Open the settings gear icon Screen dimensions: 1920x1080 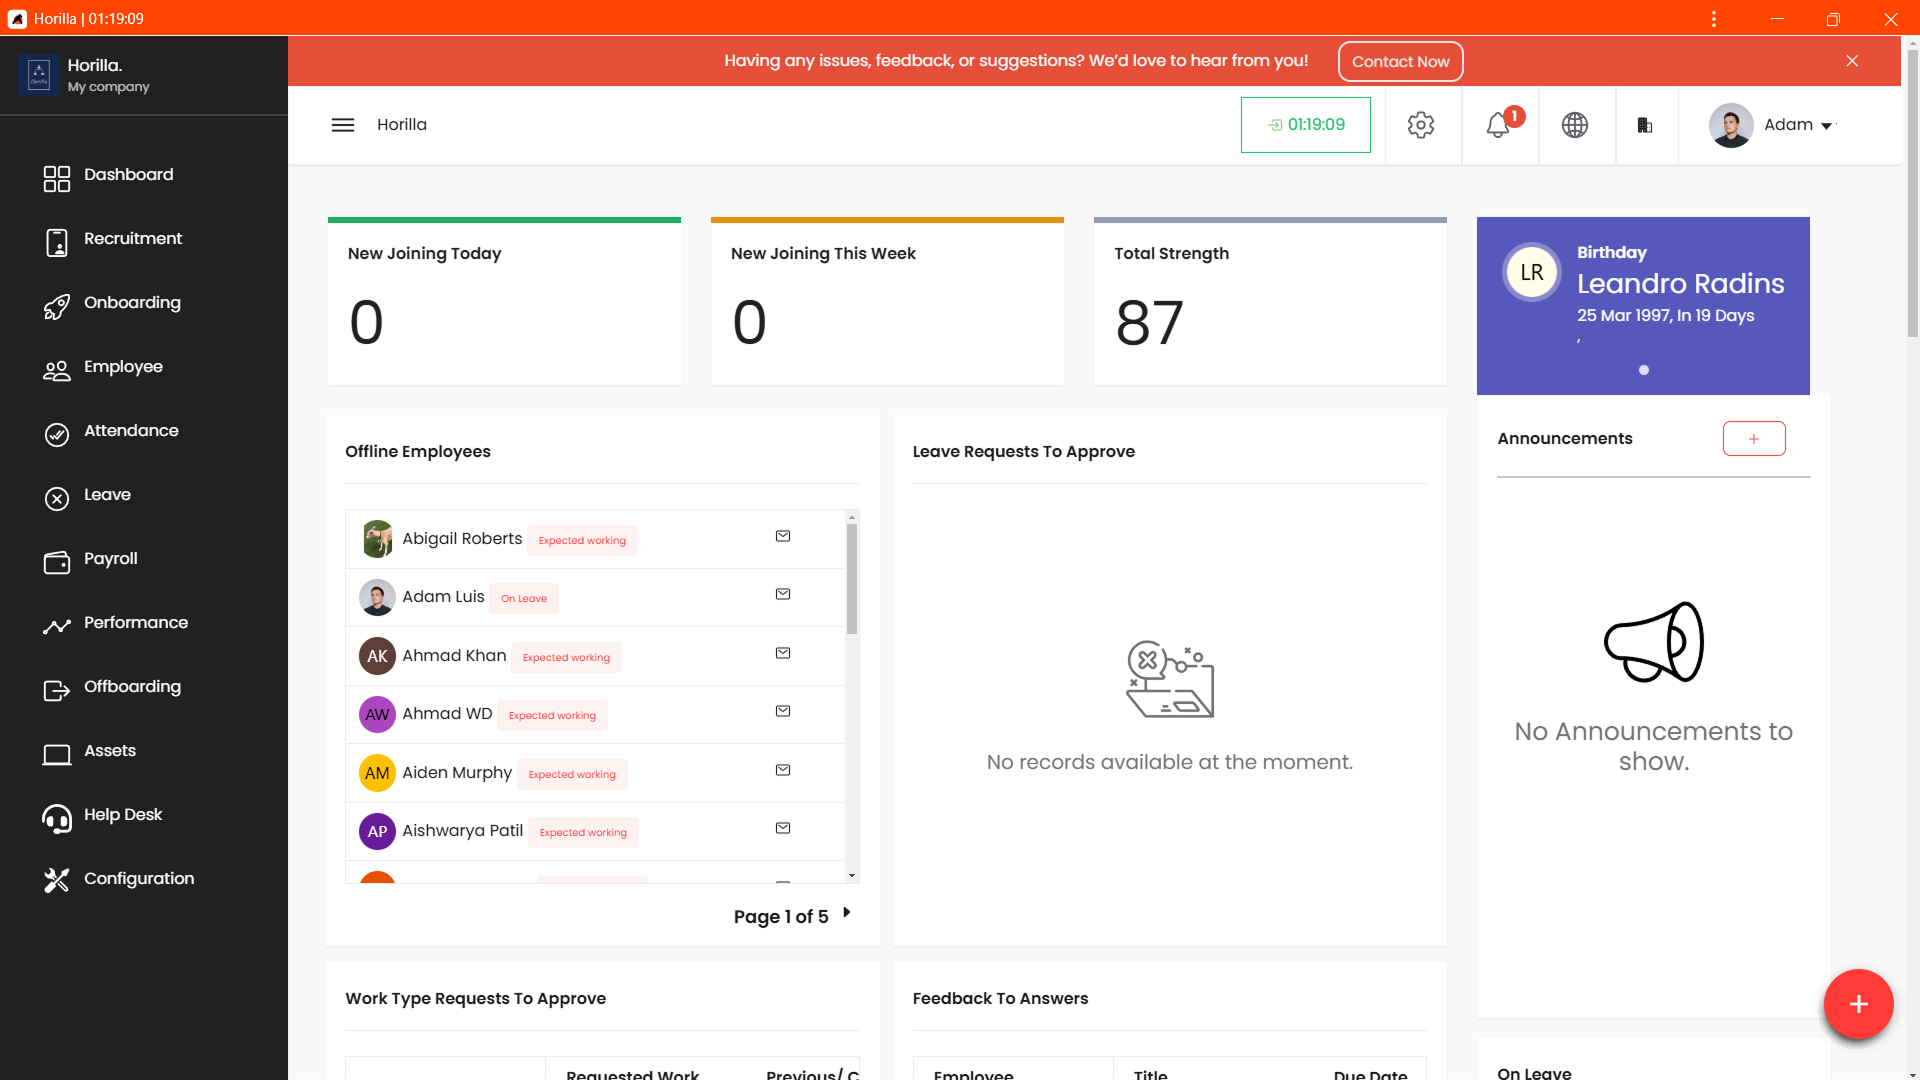click(1421, 125)
